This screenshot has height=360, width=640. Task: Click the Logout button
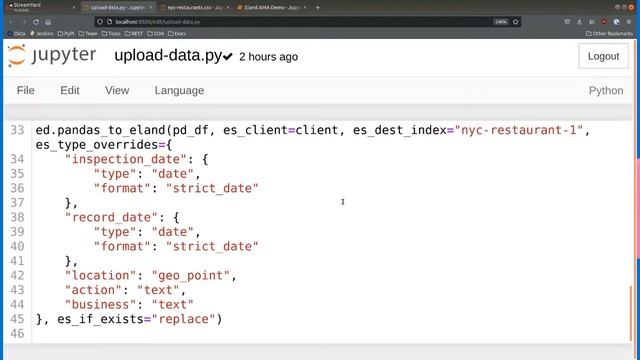coord(603,56)
